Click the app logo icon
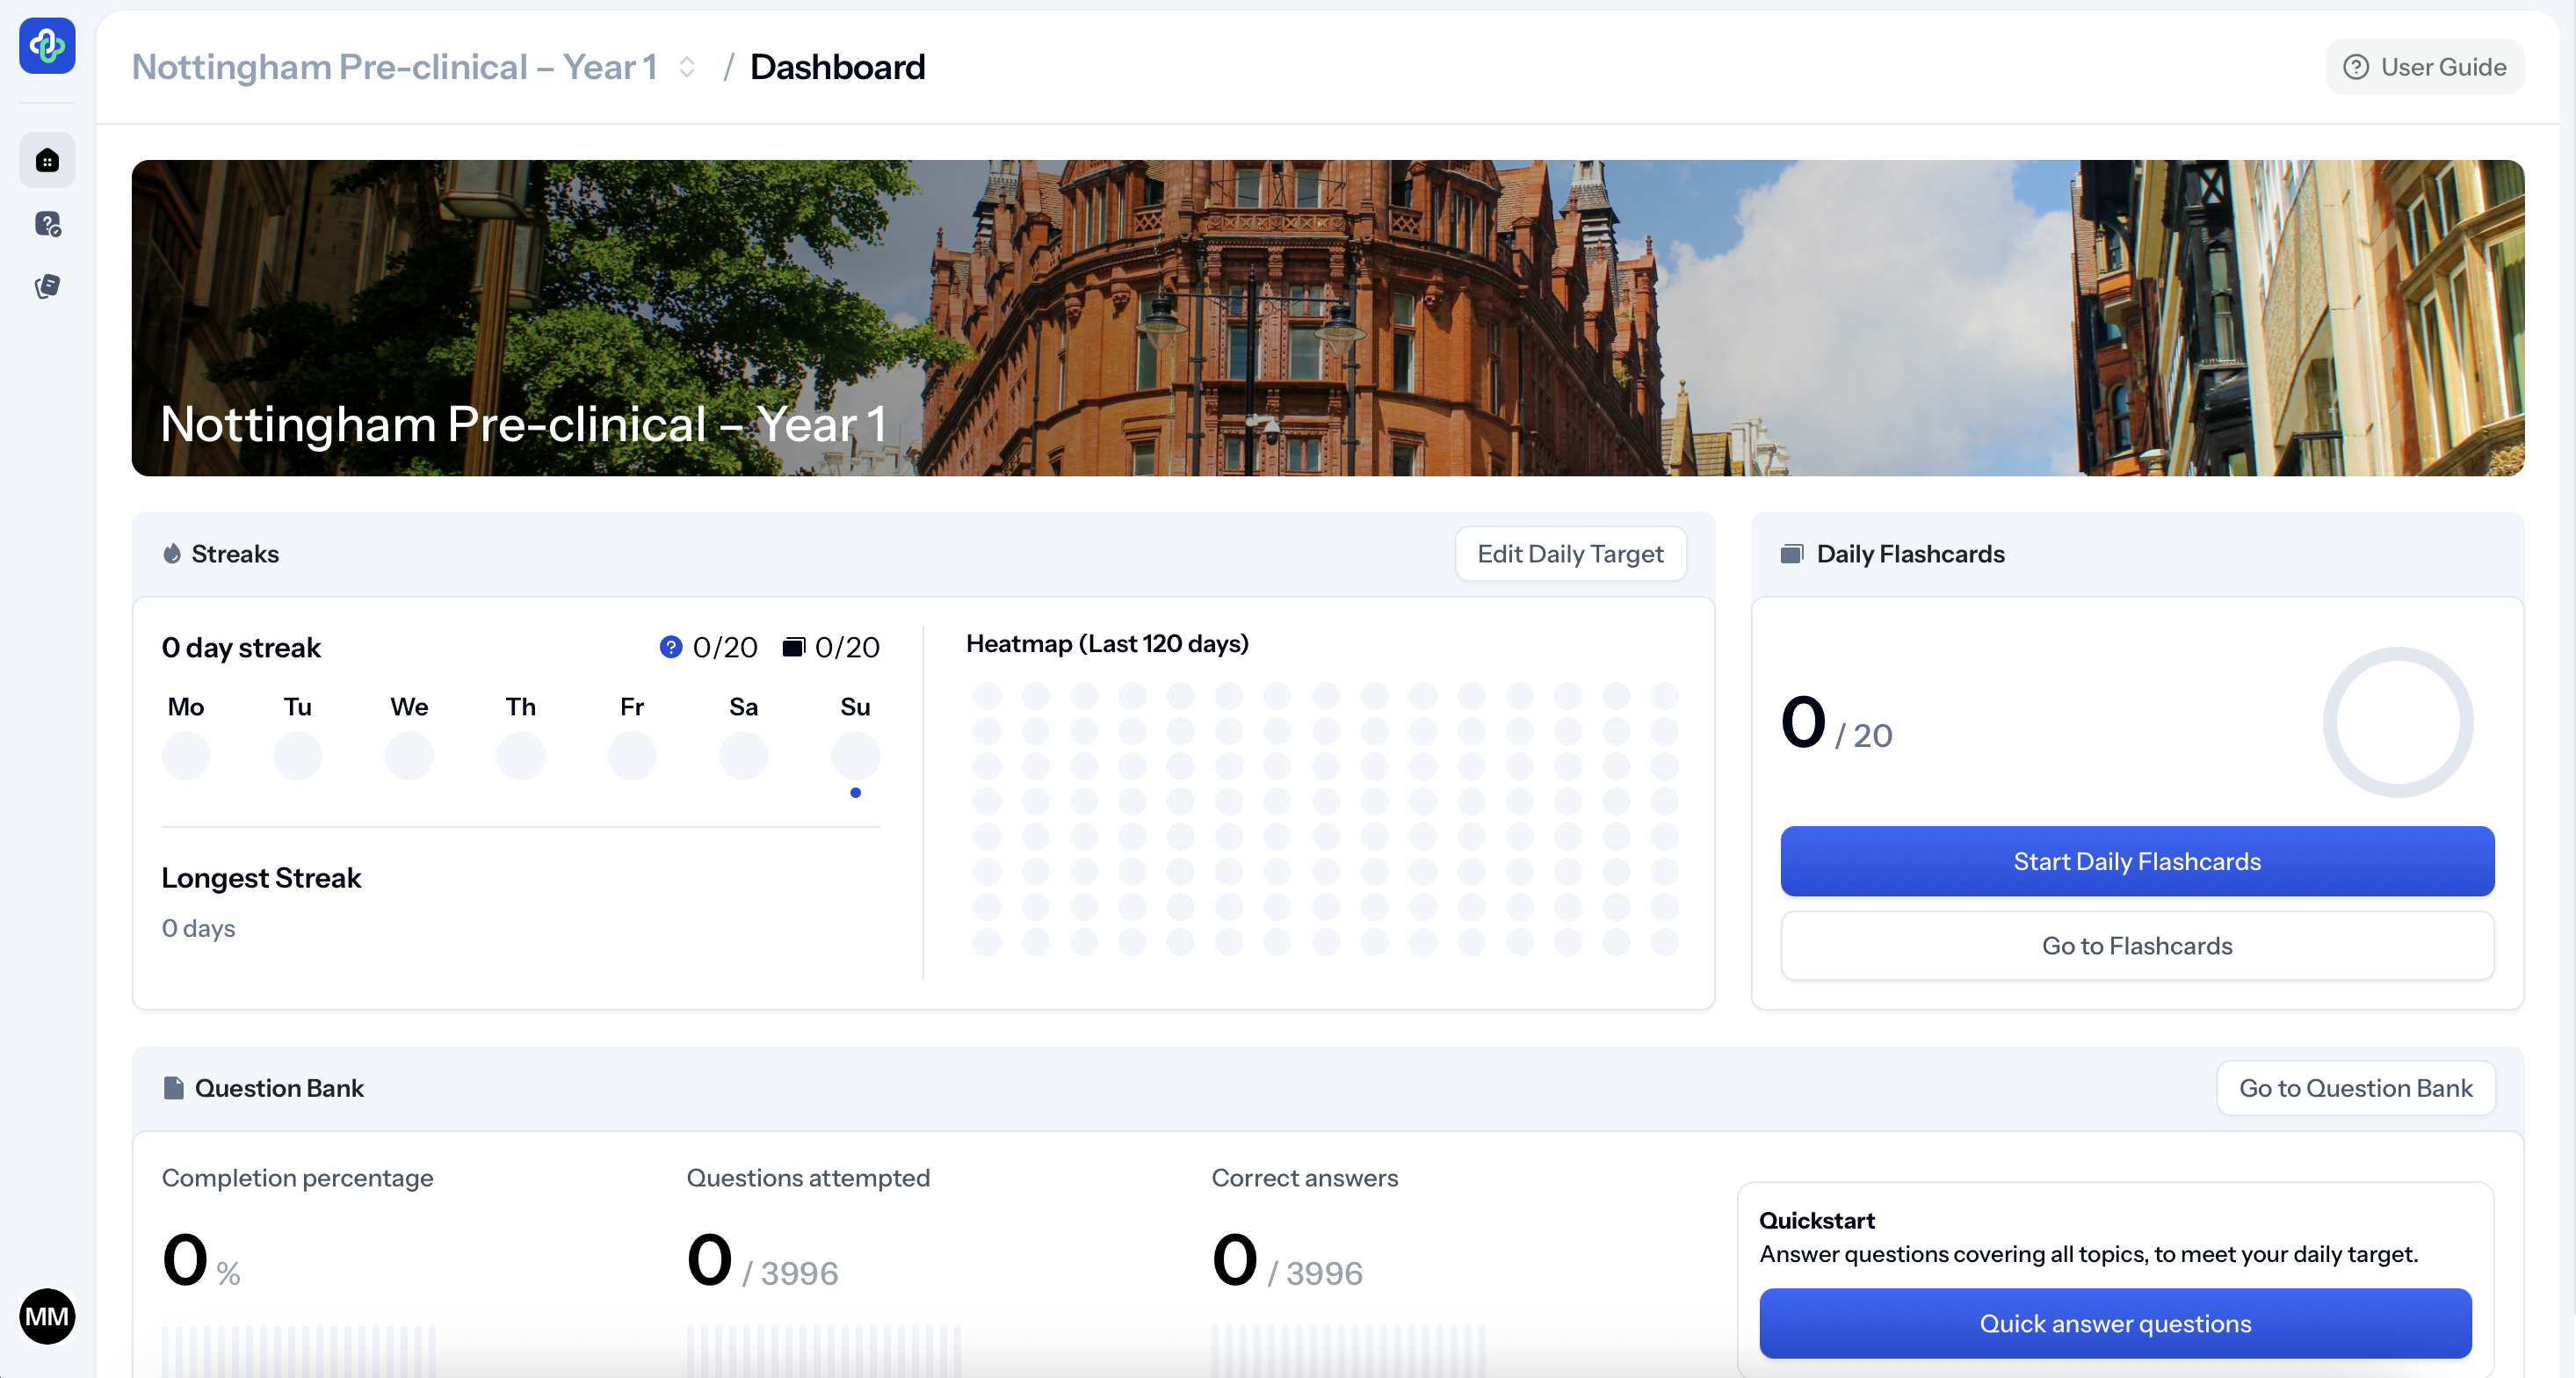This screenshot has width=2576, height=1378. click(x=47, y=46)
